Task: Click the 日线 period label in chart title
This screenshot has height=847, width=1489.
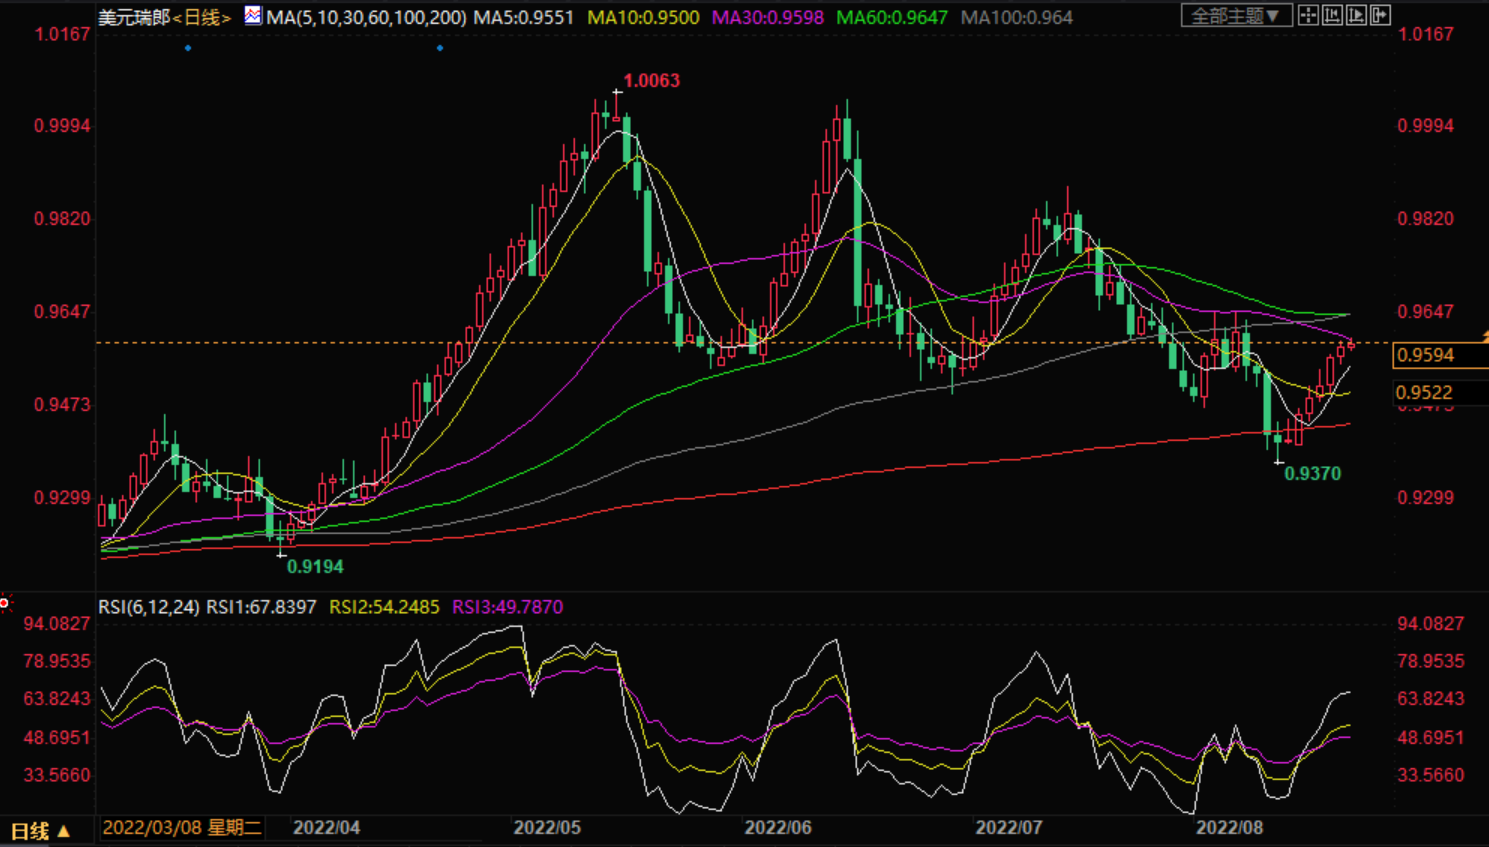Action: (x=203, y=18)
